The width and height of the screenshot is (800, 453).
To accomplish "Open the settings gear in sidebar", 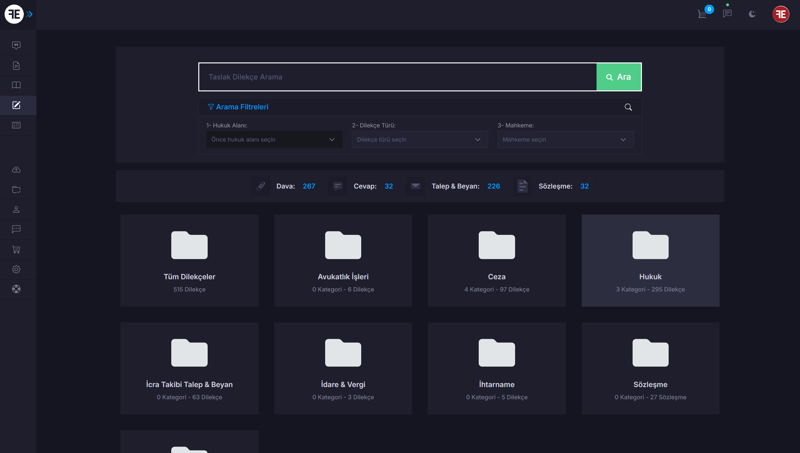I will (x=16, y=269).
